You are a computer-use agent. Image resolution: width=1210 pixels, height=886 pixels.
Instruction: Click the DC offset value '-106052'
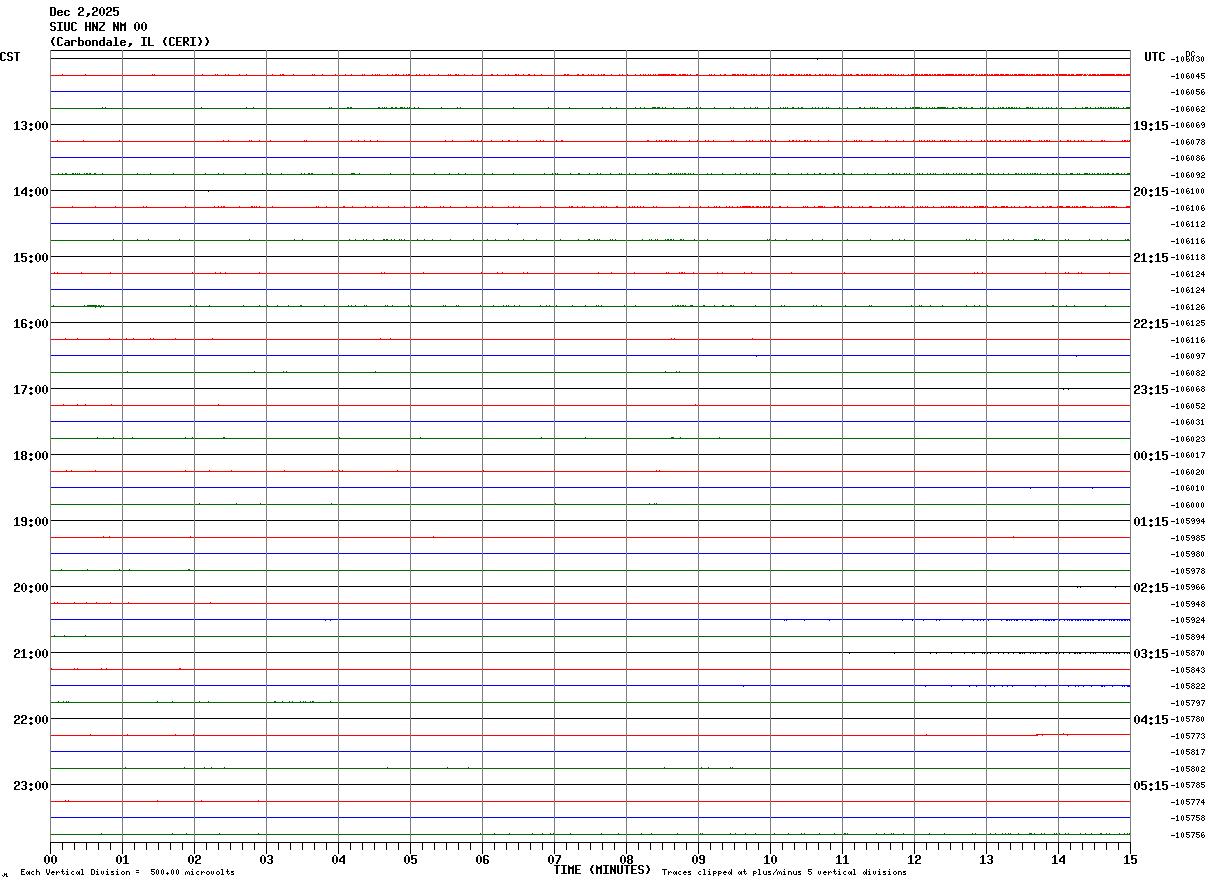[1187, 406]
